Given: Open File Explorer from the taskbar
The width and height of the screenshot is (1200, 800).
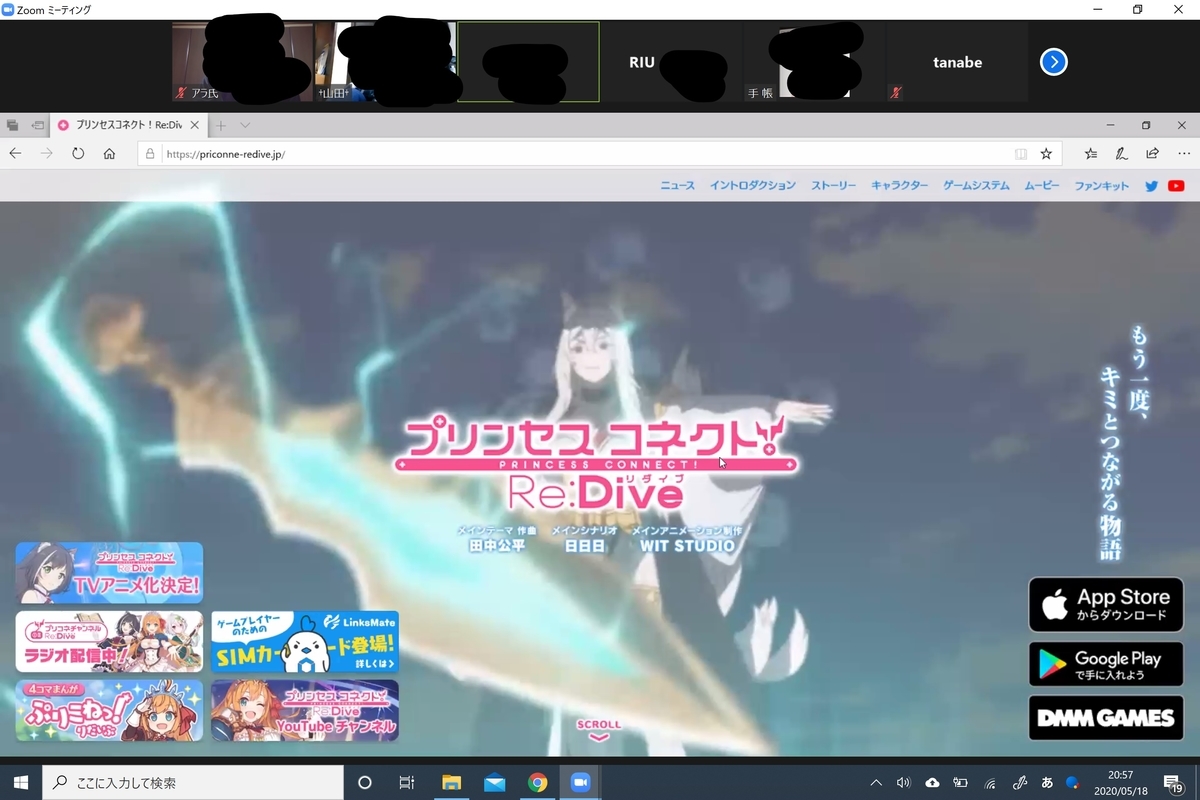Looking at the screenshot, I should click(451, 782).
